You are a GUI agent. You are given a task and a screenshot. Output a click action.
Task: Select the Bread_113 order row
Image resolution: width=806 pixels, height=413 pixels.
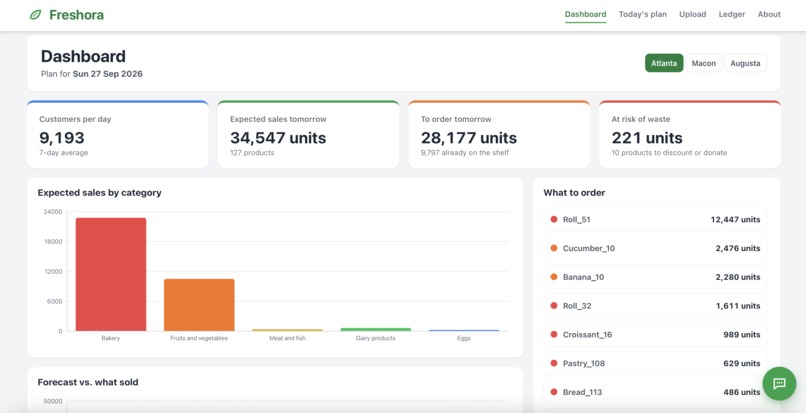[655, 392]
